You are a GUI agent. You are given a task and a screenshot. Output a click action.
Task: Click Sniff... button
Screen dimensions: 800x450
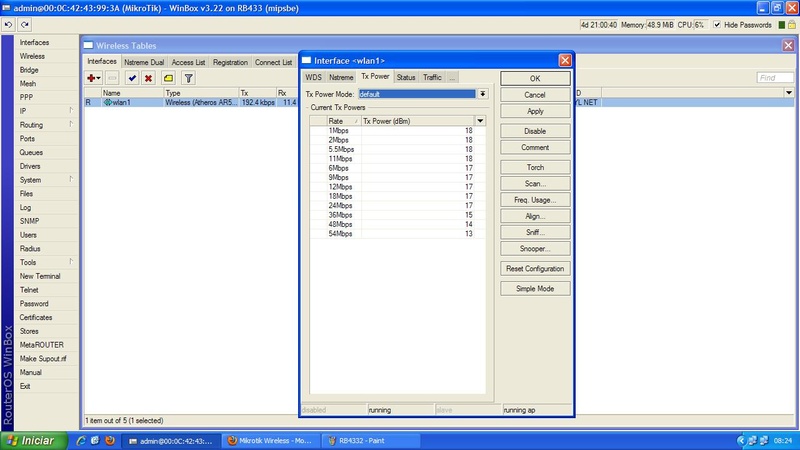pos(535,232)
